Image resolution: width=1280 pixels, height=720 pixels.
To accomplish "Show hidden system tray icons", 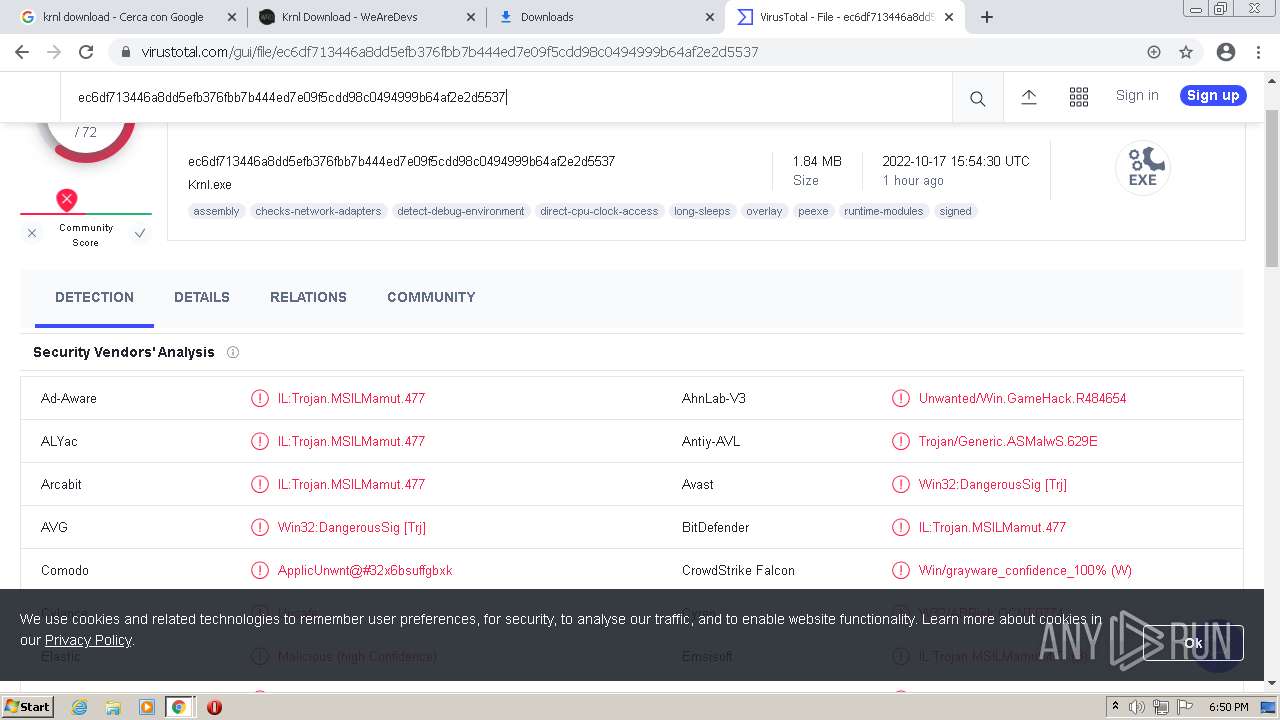I will [x=1115, y=707].
